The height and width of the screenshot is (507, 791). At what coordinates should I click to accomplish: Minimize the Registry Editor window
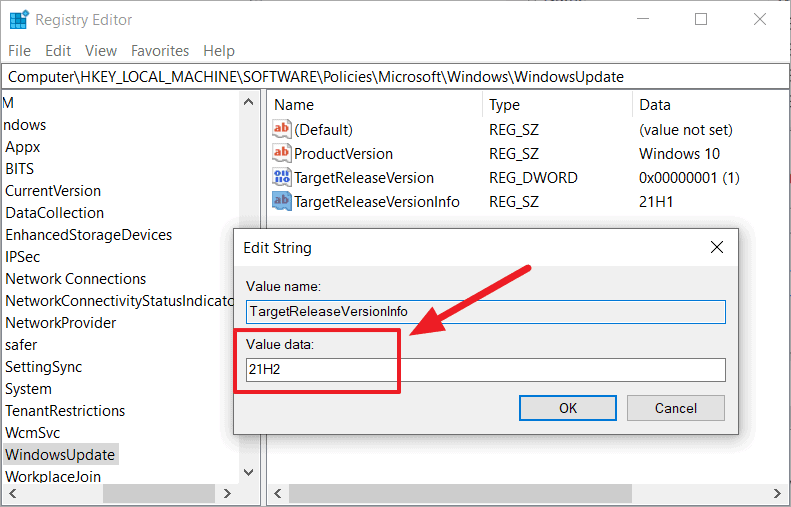coord(643,19)
